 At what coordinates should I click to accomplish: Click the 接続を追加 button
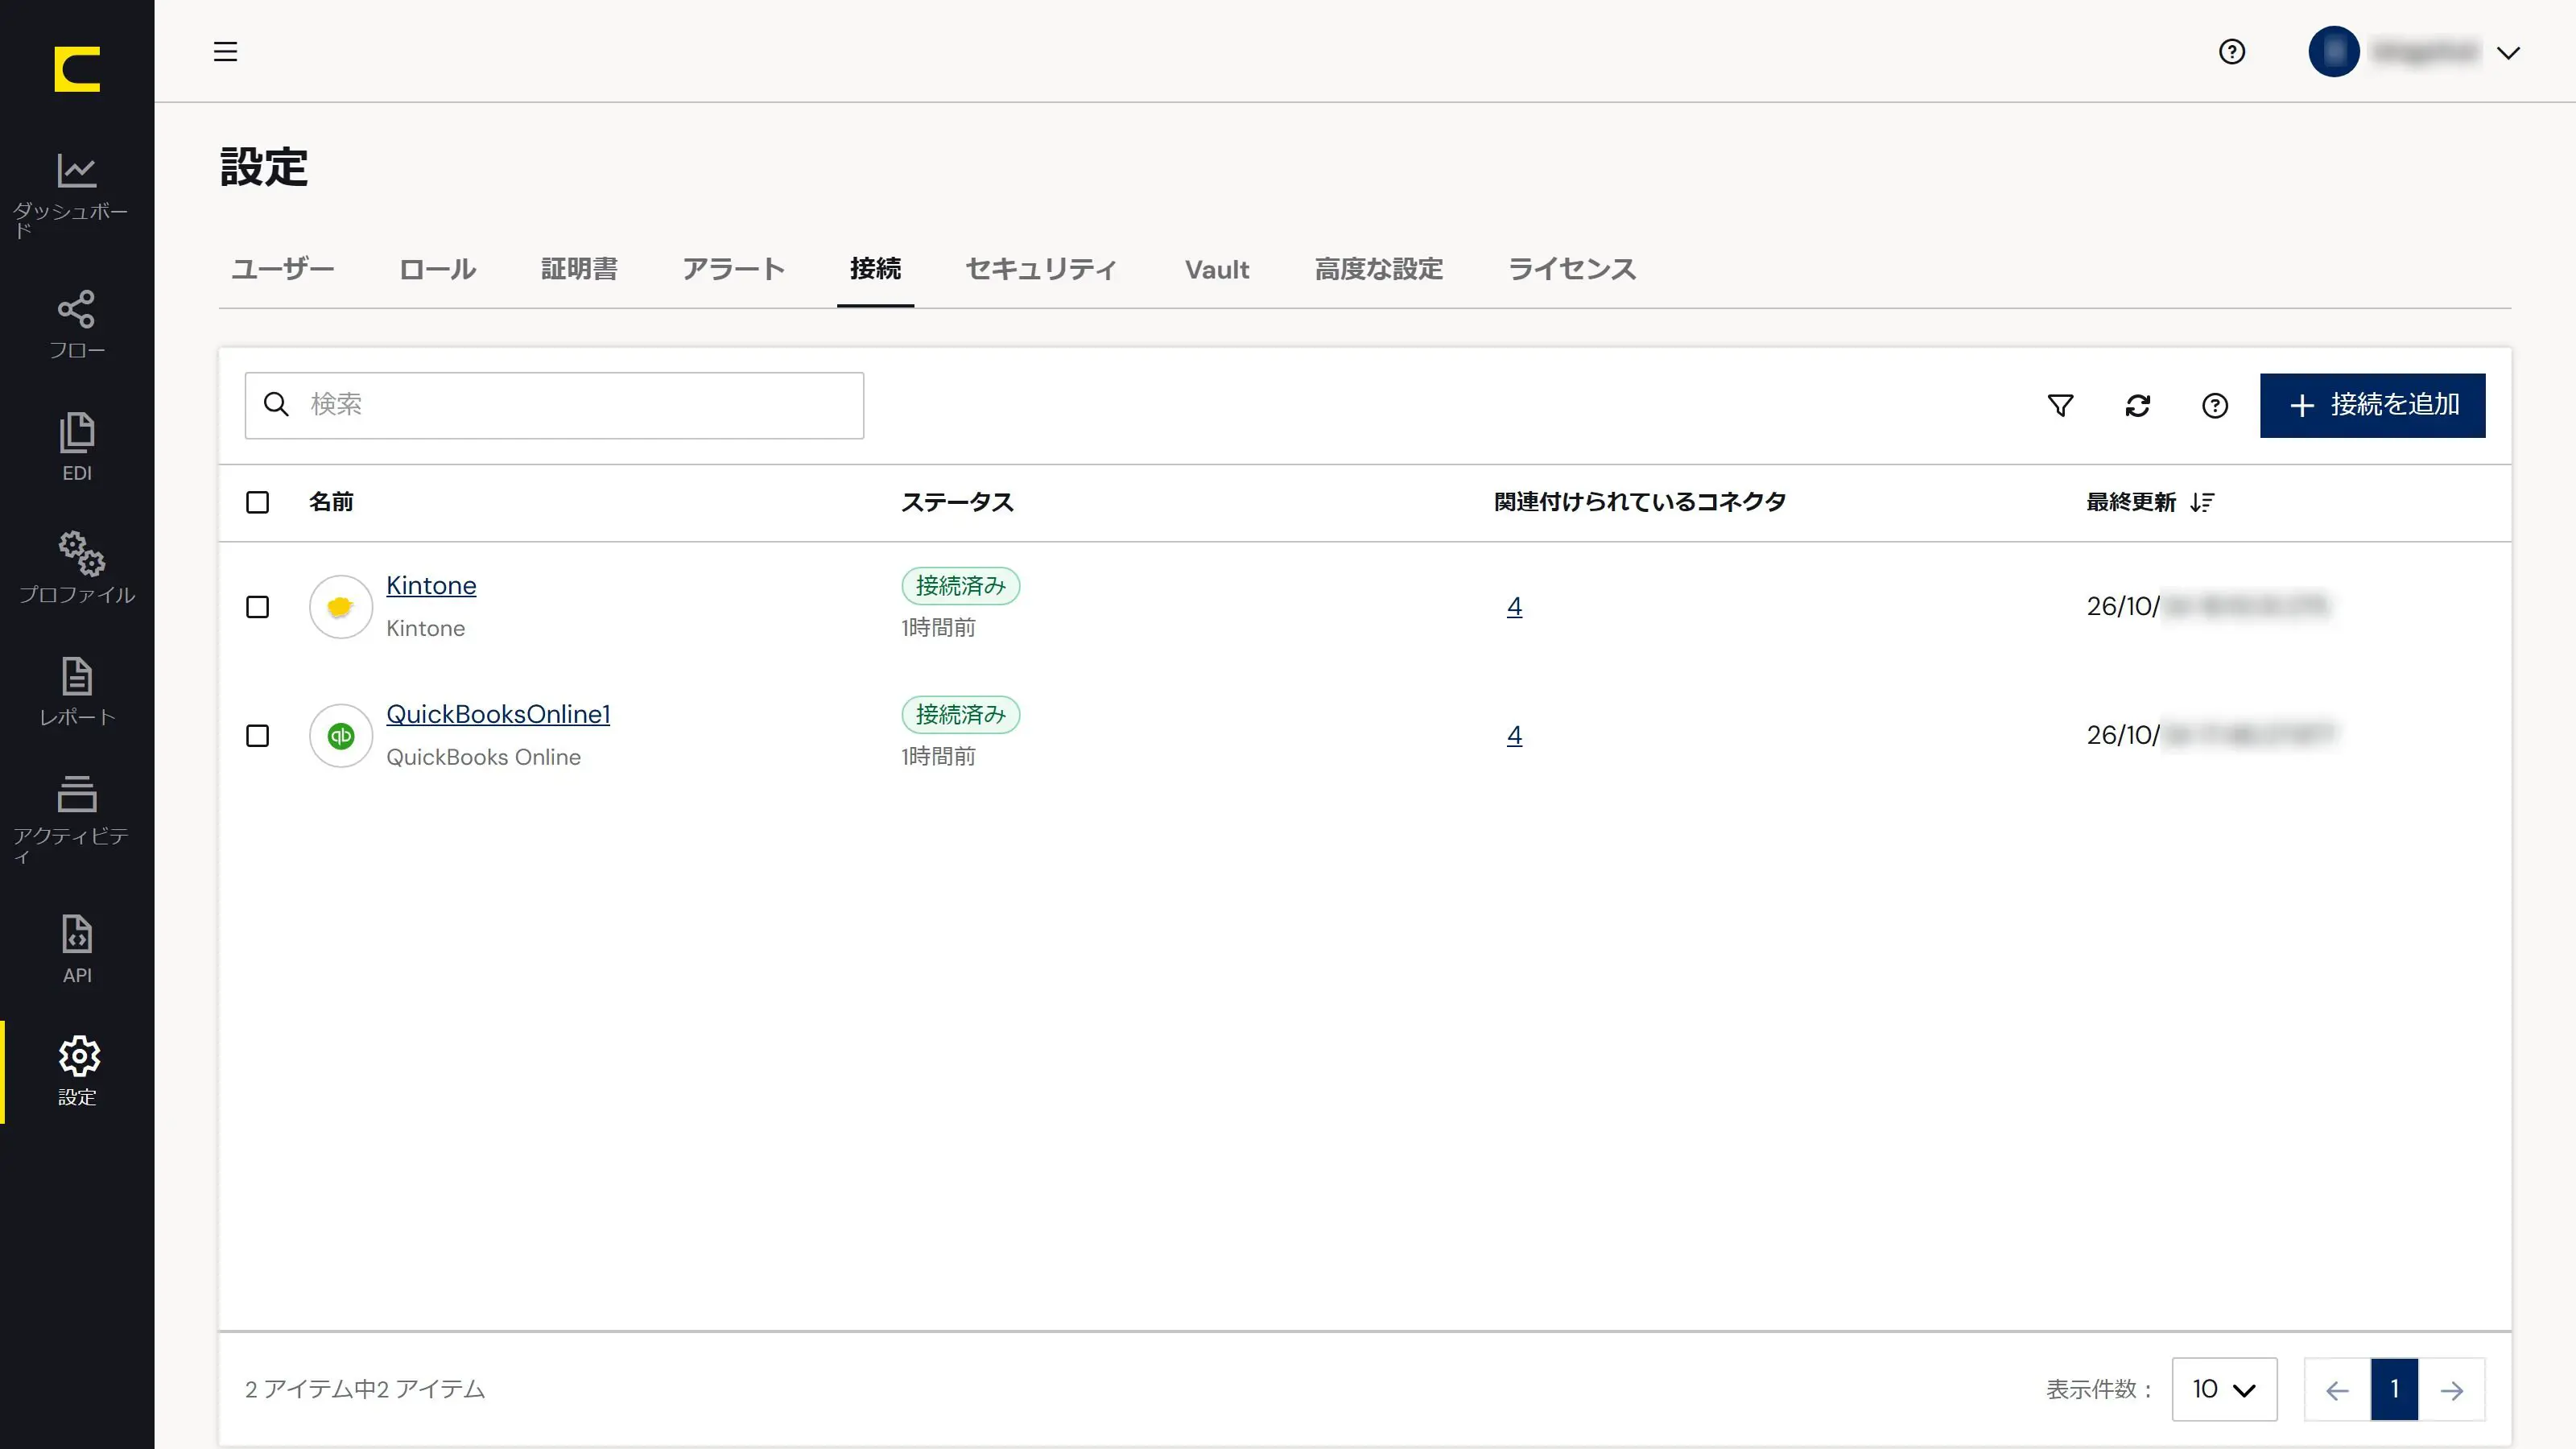2372,405
